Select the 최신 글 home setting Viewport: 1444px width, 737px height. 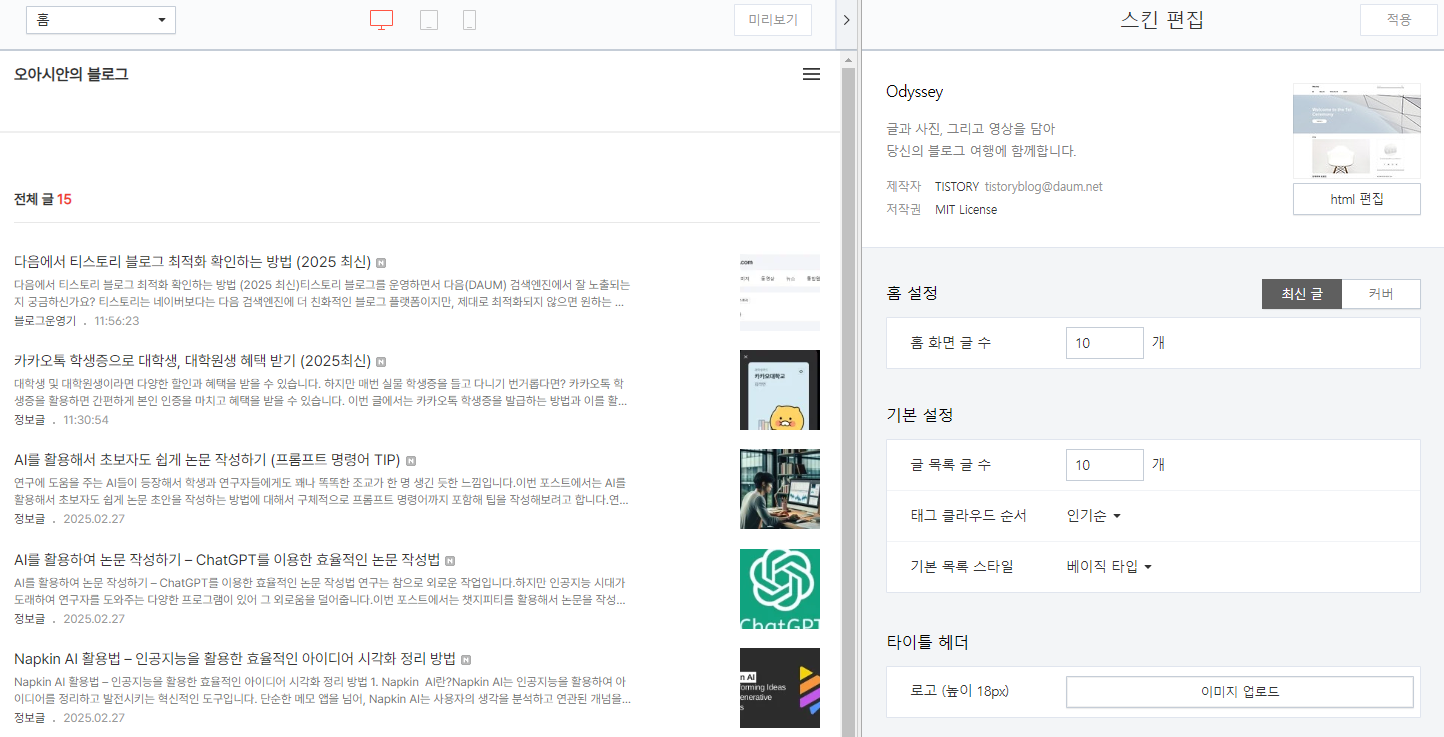[1302, 294]
